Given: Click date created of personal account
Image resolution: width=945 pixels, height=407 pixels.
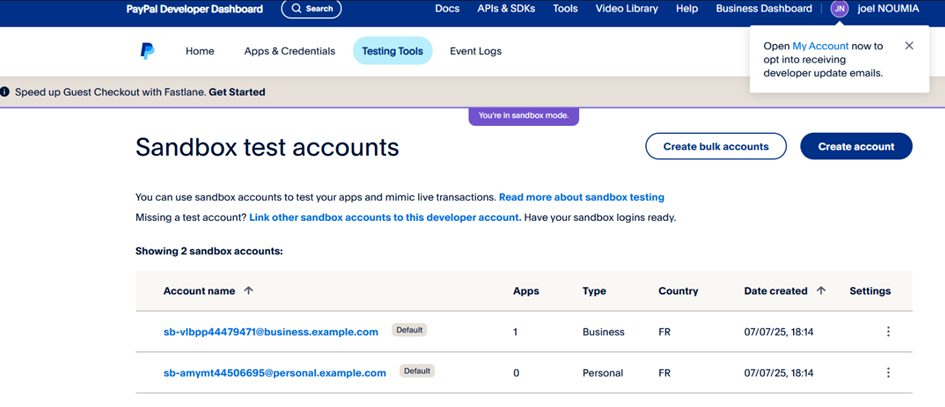Looking at the screenshot, I should coord(779,373).
